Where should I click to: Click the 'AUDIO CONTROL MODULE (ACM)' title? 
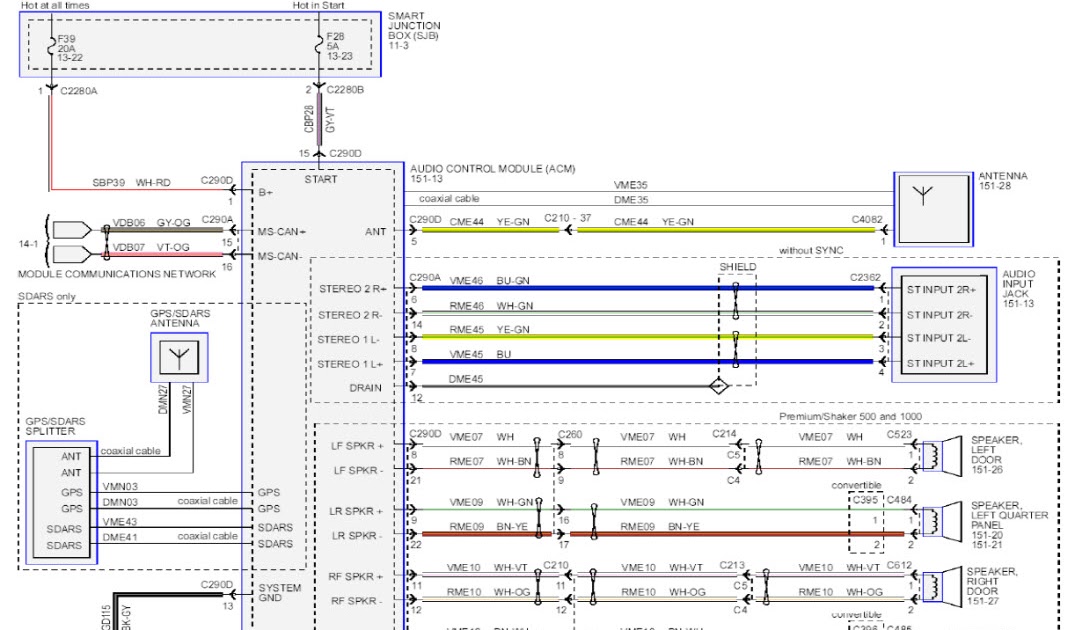tap(492, 169)
